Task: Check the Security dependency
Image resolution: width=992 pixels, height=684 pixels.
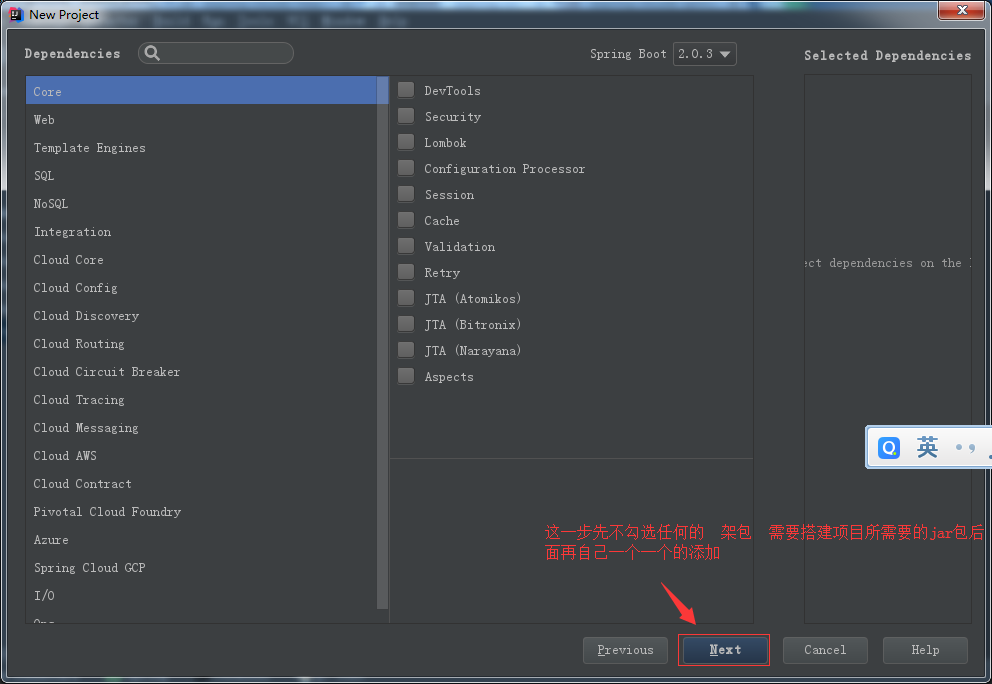Action: coord(406,116)
